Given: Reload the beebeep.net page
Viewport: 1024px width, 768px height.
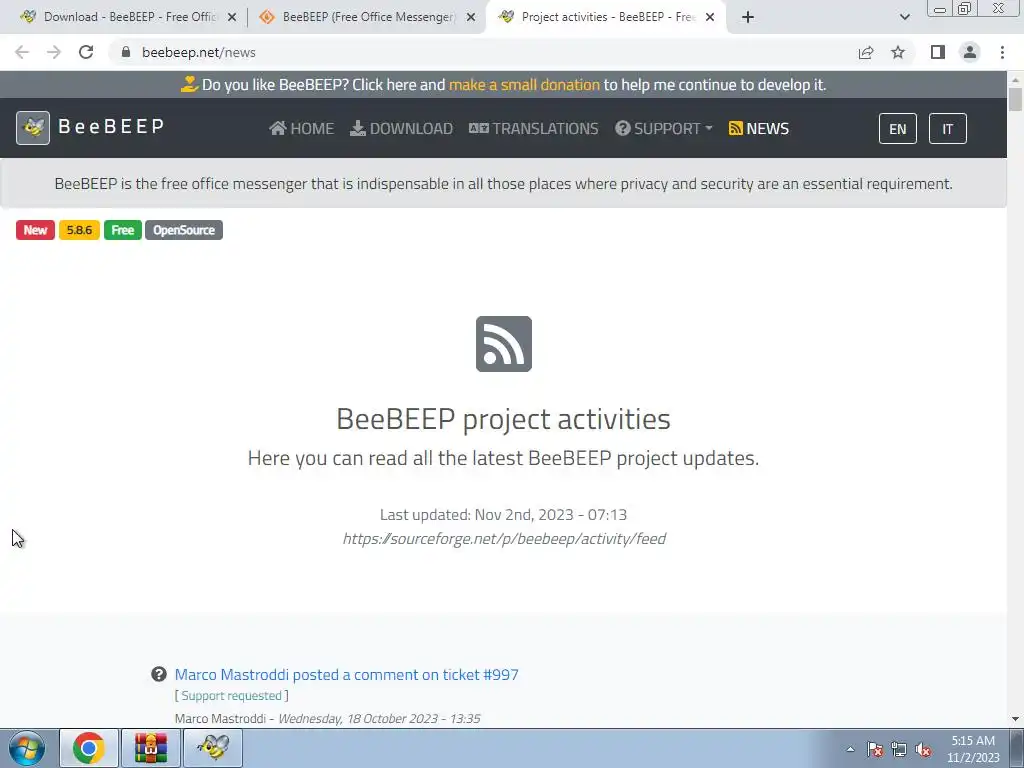Looking at the screenshot, I should click(x=86, y=52).
